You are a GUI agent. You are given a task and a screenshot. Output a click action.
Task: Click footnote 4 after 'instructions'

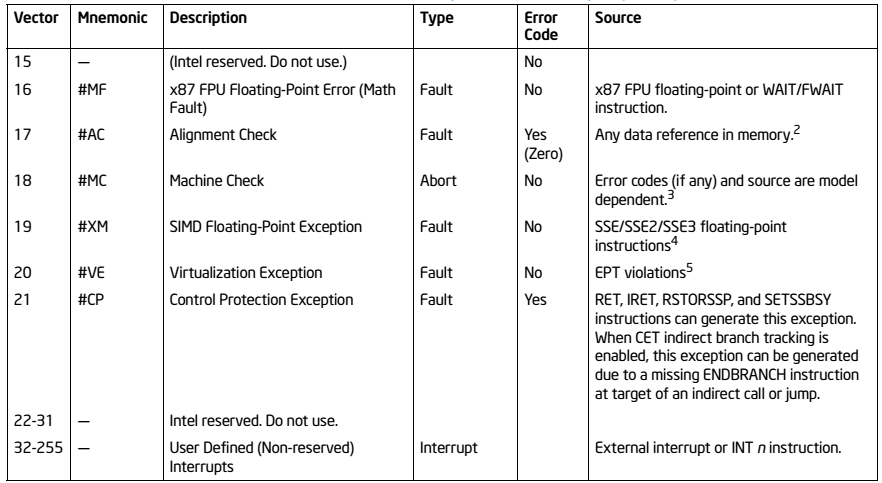point(674,242)
